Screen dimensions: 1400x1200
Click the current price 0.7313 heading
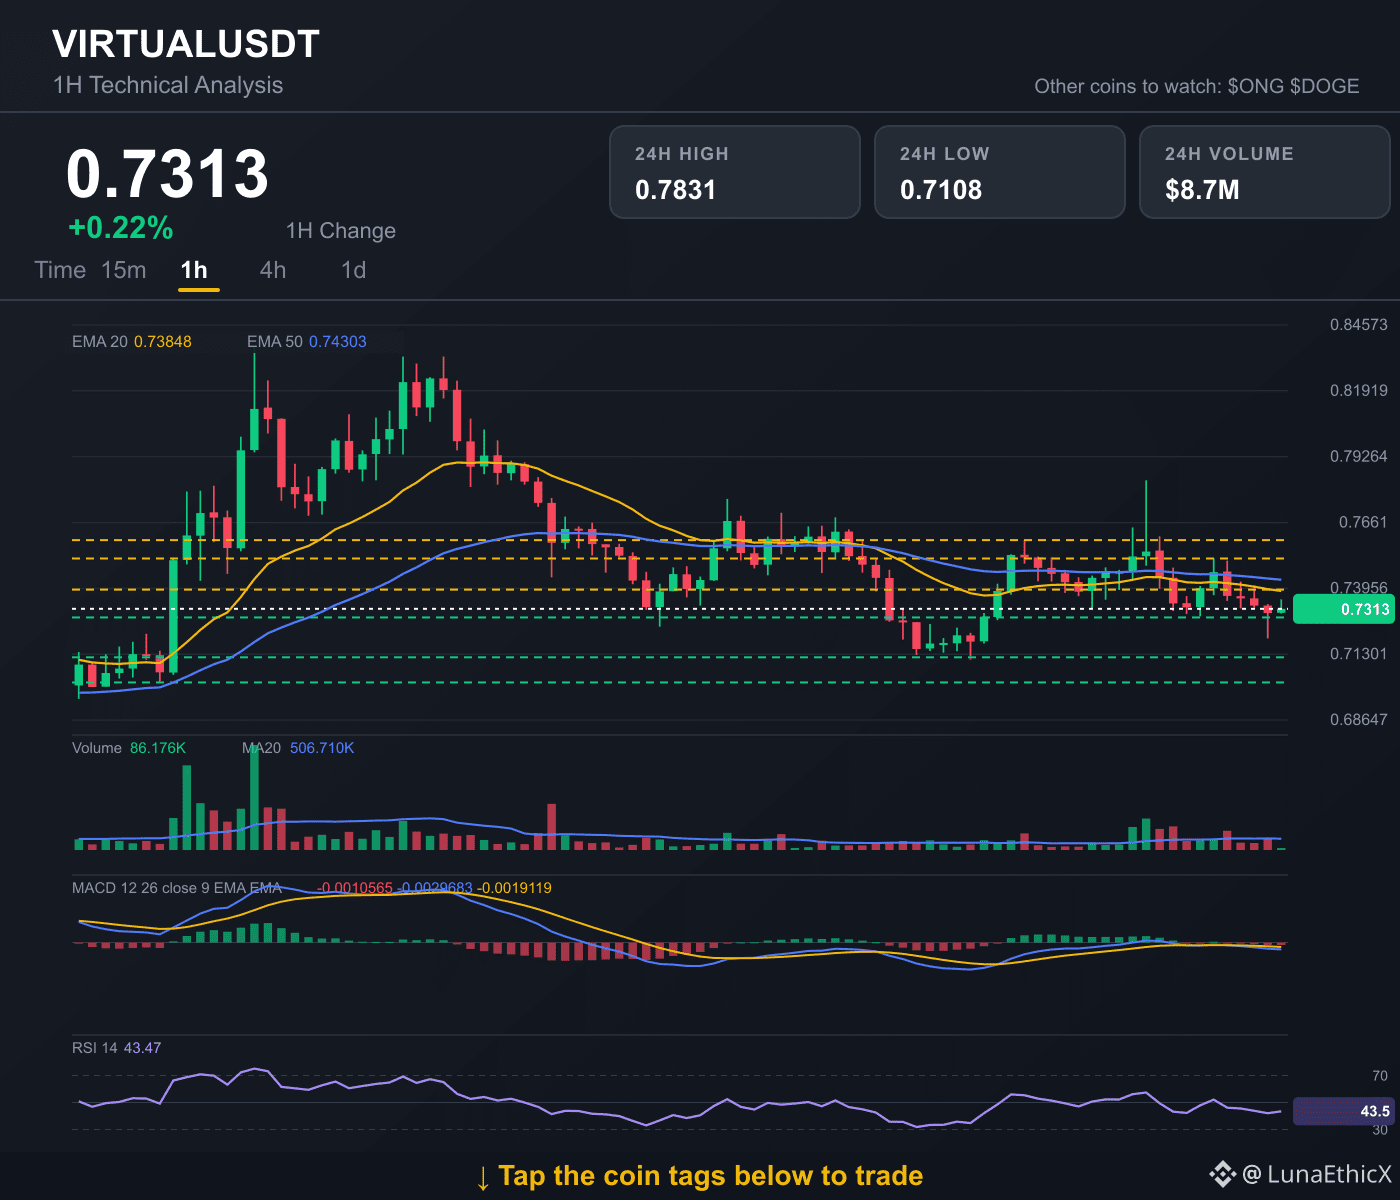click(x=168, y=174)
